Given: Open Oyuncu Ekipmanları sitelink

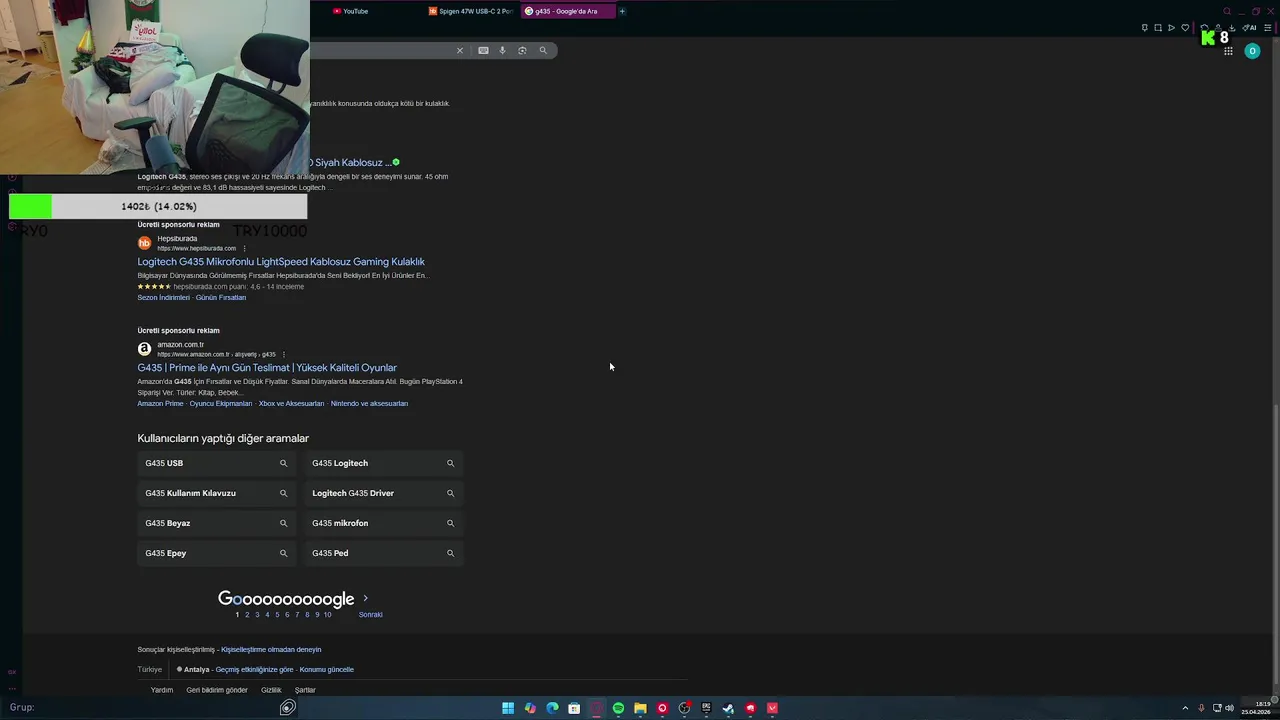Looking at the screenshot, I should 221,404.
